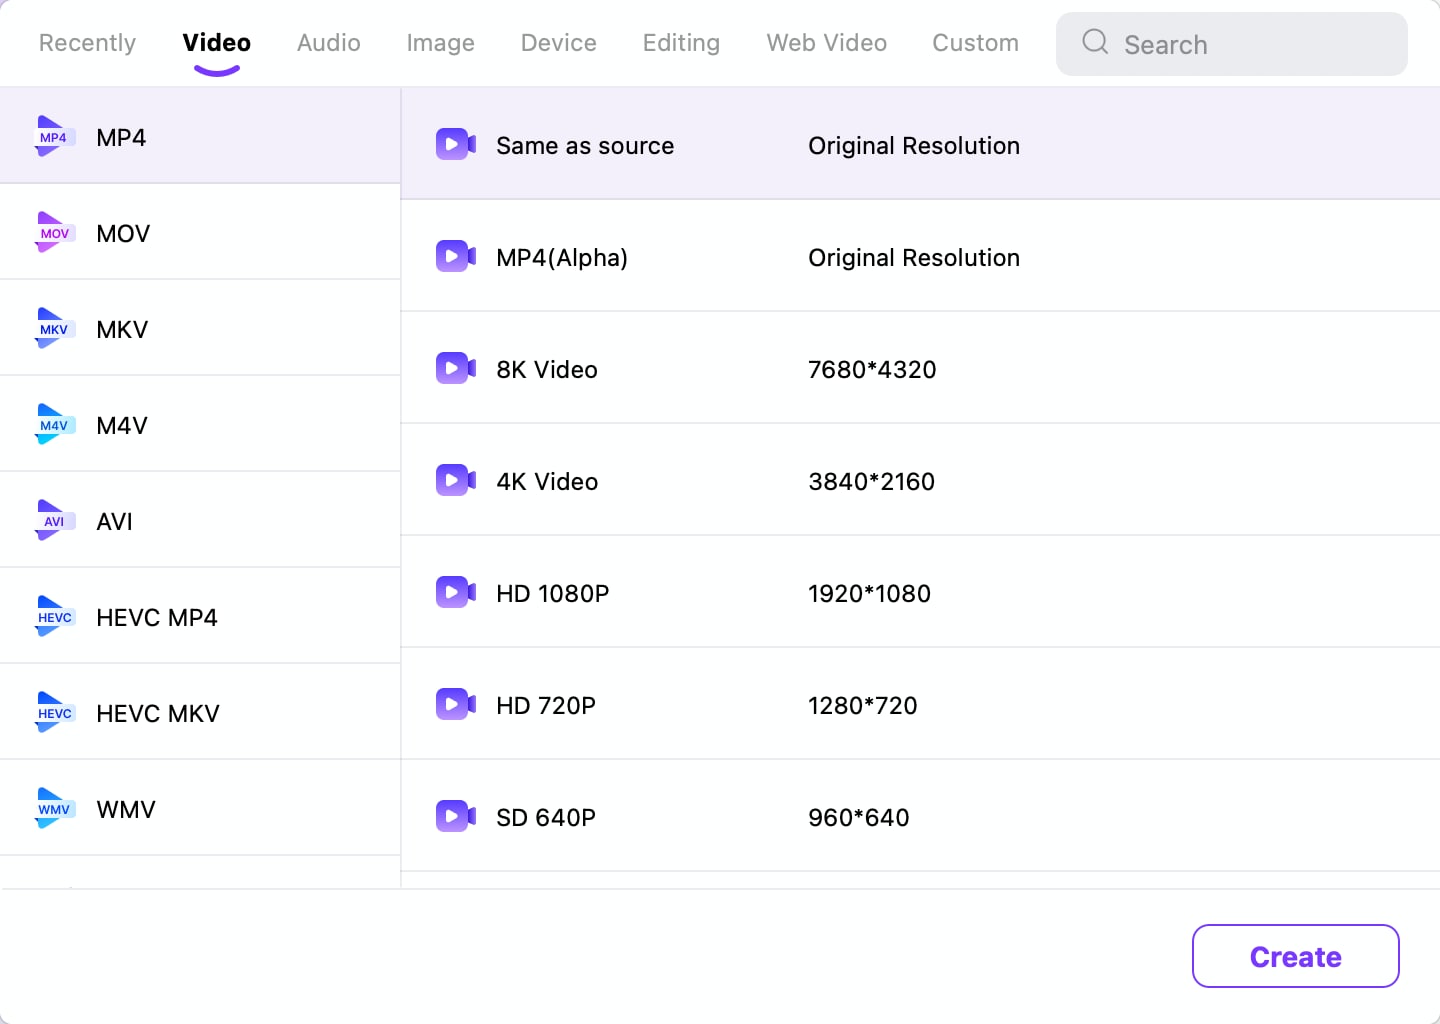The width and height of the screenshot is (1440, 1024).
Task: Pick the HEVC MP4 format label
Action: [157, 618]
